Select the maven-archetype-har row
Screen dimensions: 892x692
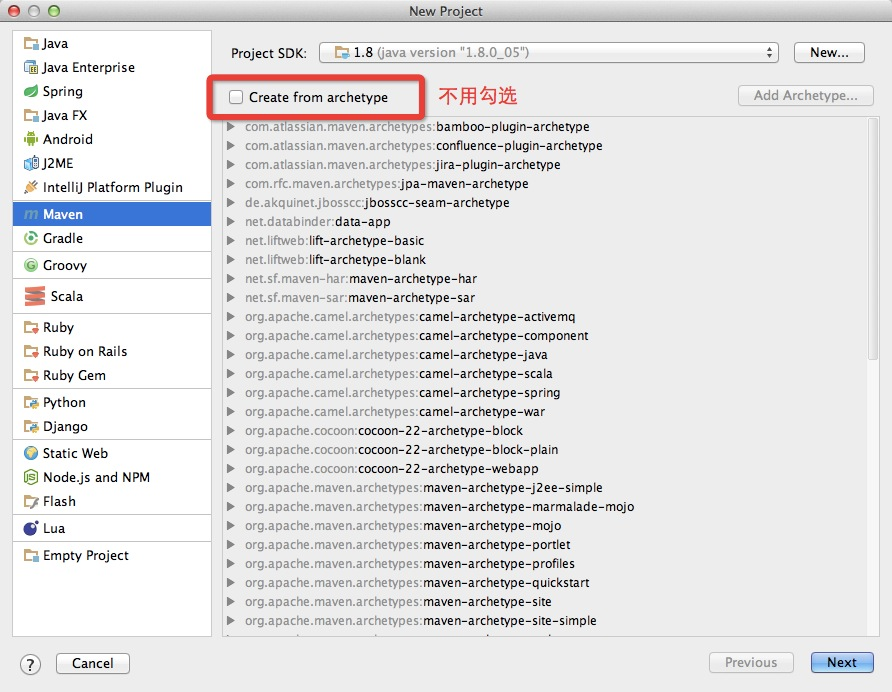(x=546, y=278)
